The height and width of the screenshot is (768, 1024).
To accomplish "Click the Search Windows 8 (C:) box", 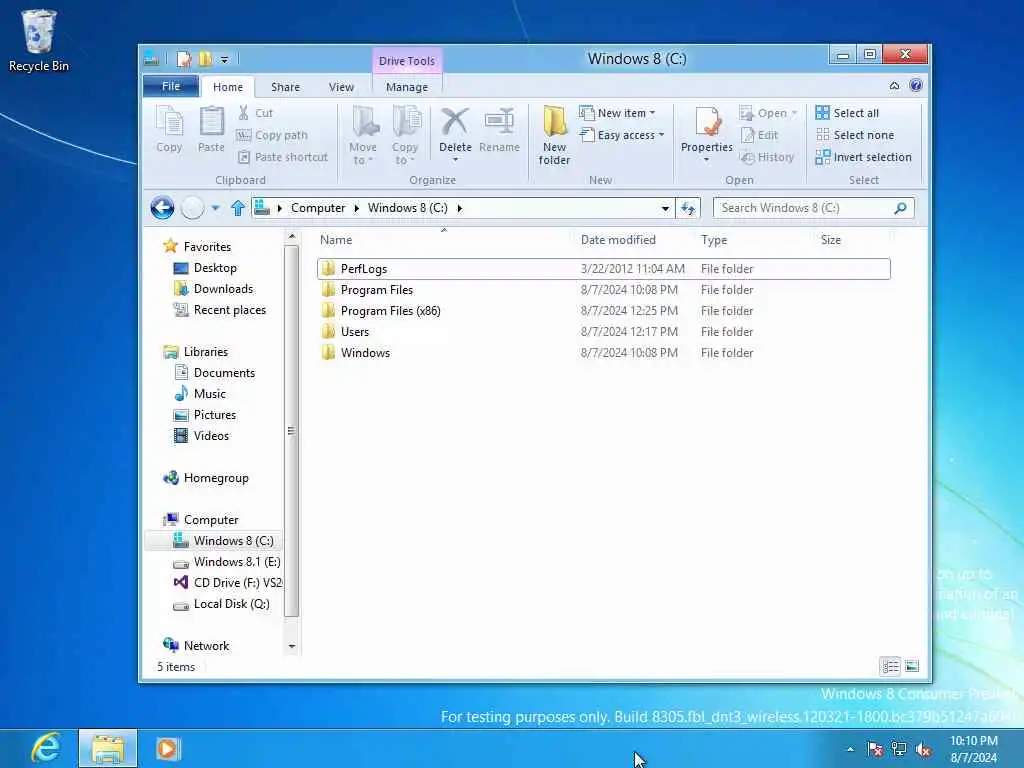I will pyautogui.click(x=813, y=208).
